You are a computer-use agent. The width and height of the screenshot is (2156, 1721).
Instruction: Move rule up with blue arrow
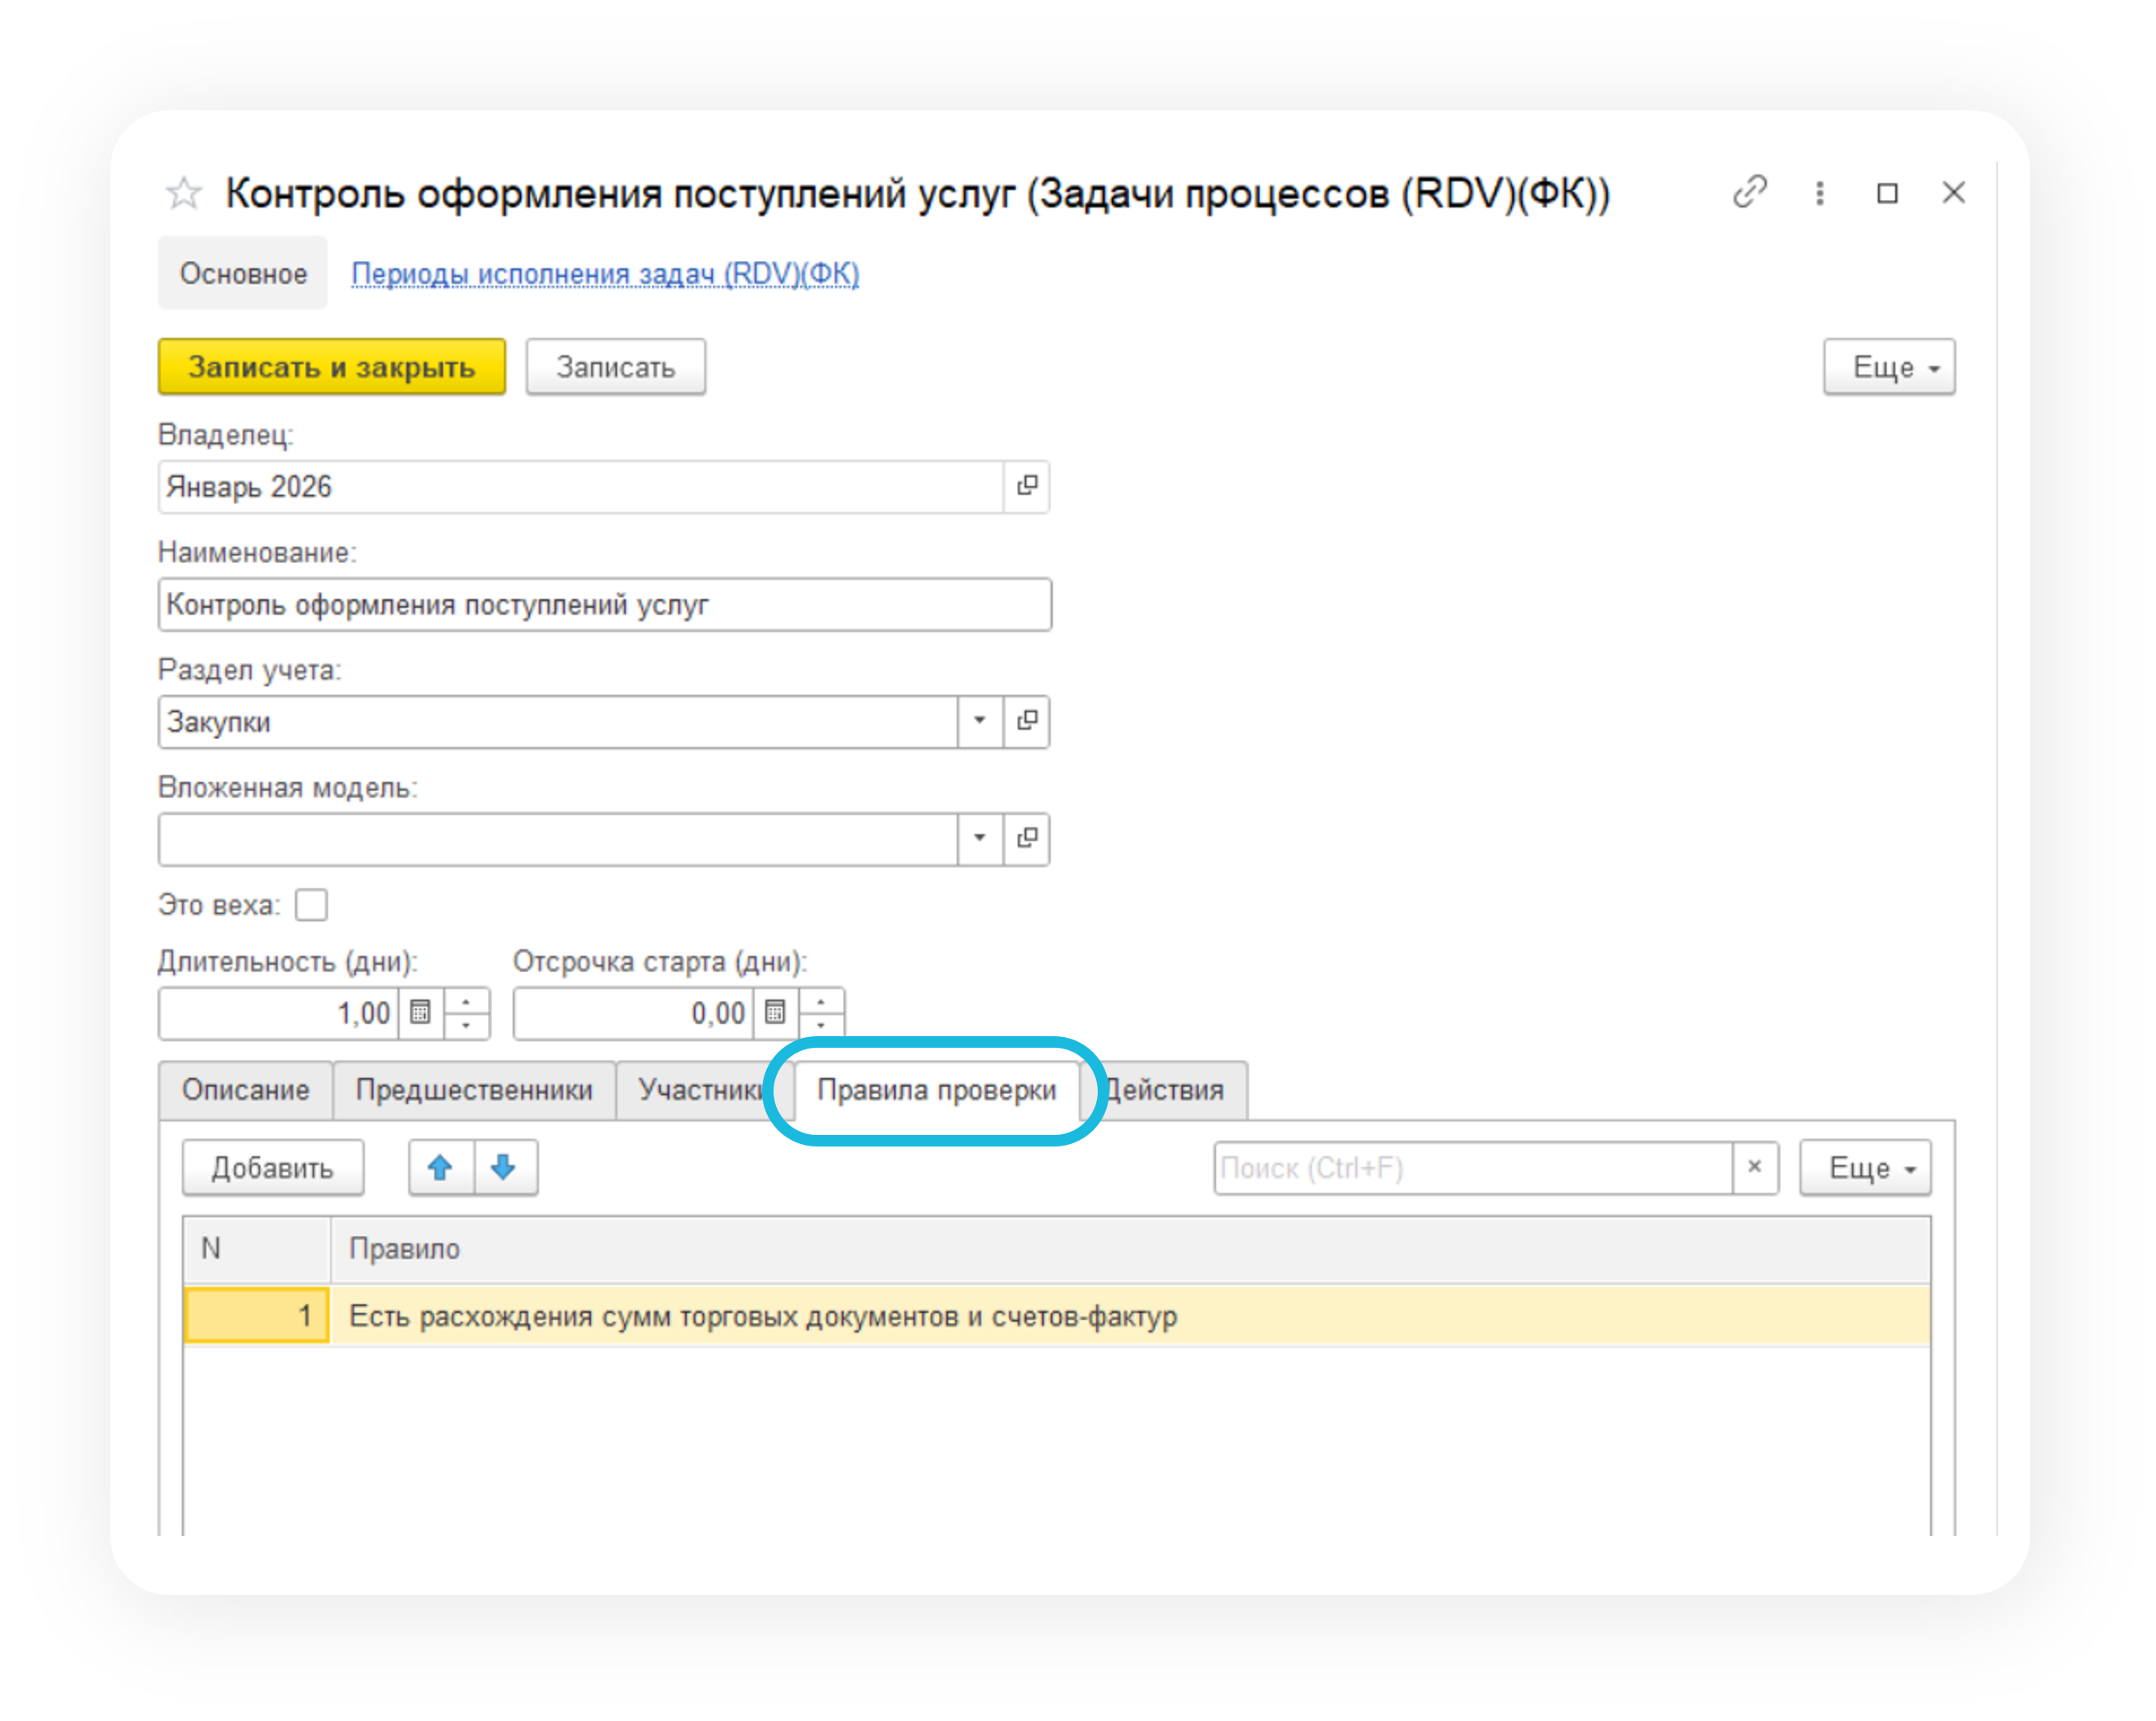coord(440,1167)
